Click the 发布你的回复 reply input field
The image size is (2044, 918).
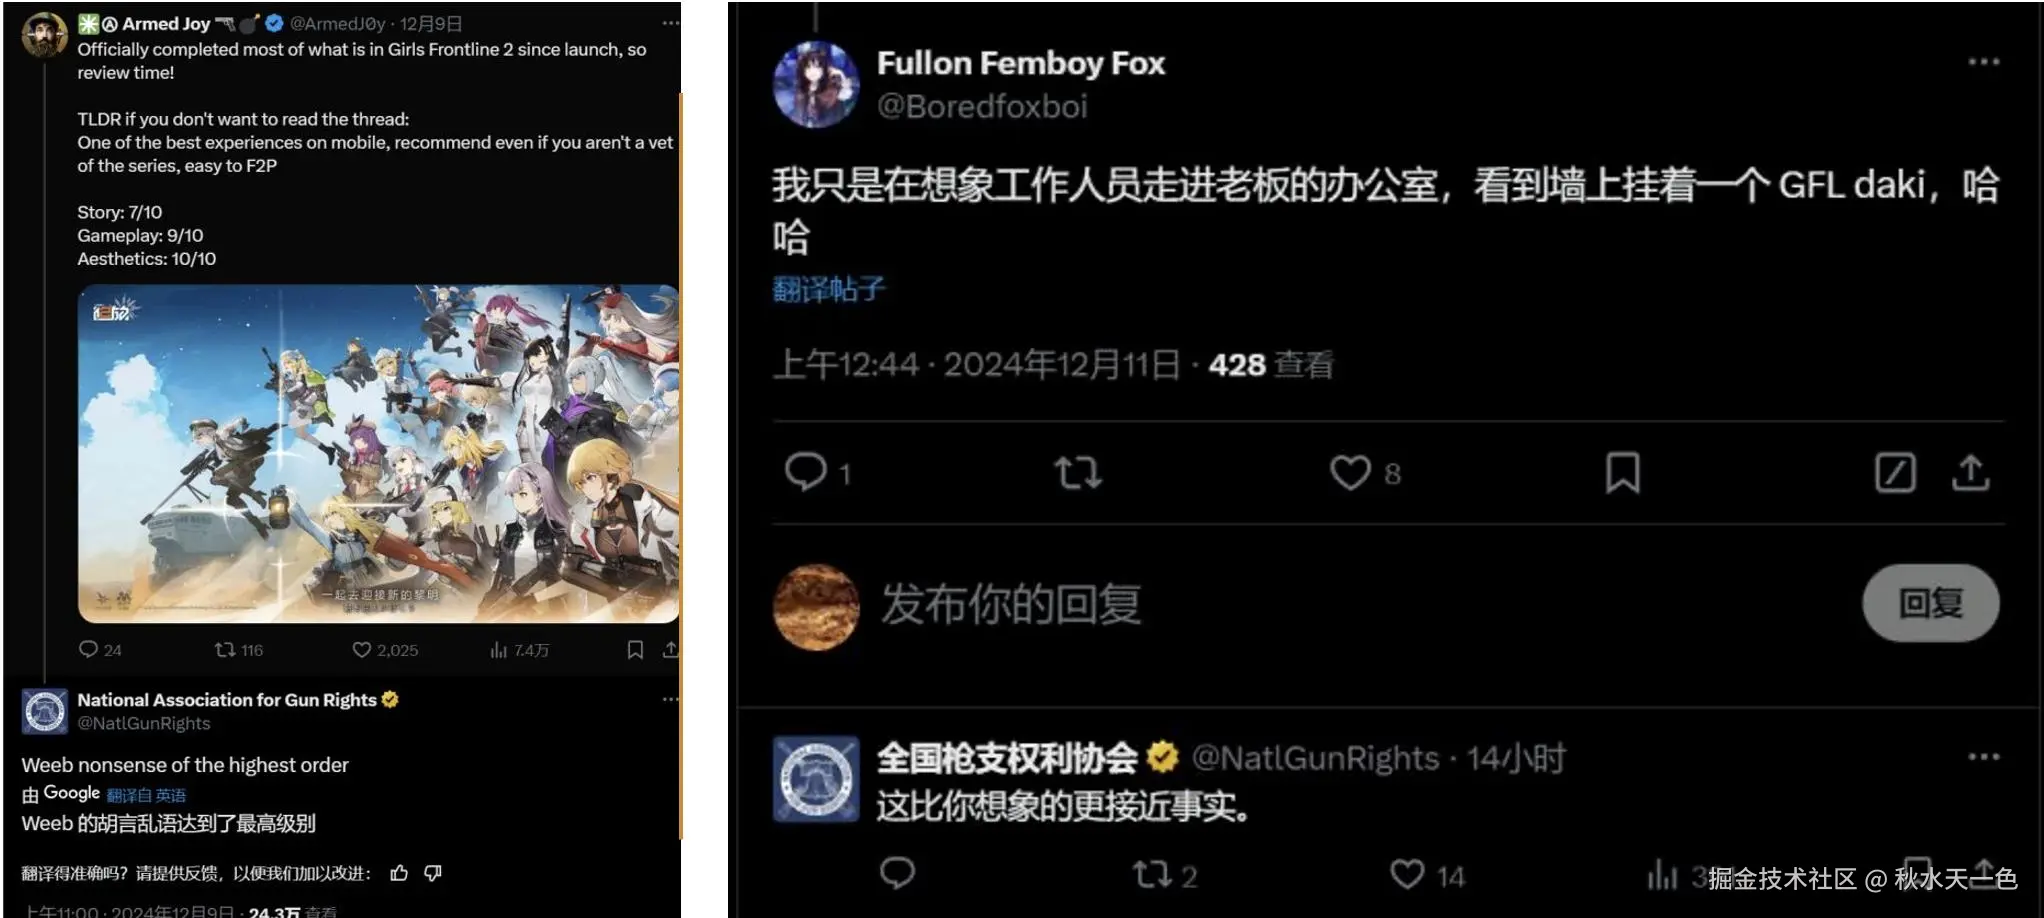coord(1011,604)
